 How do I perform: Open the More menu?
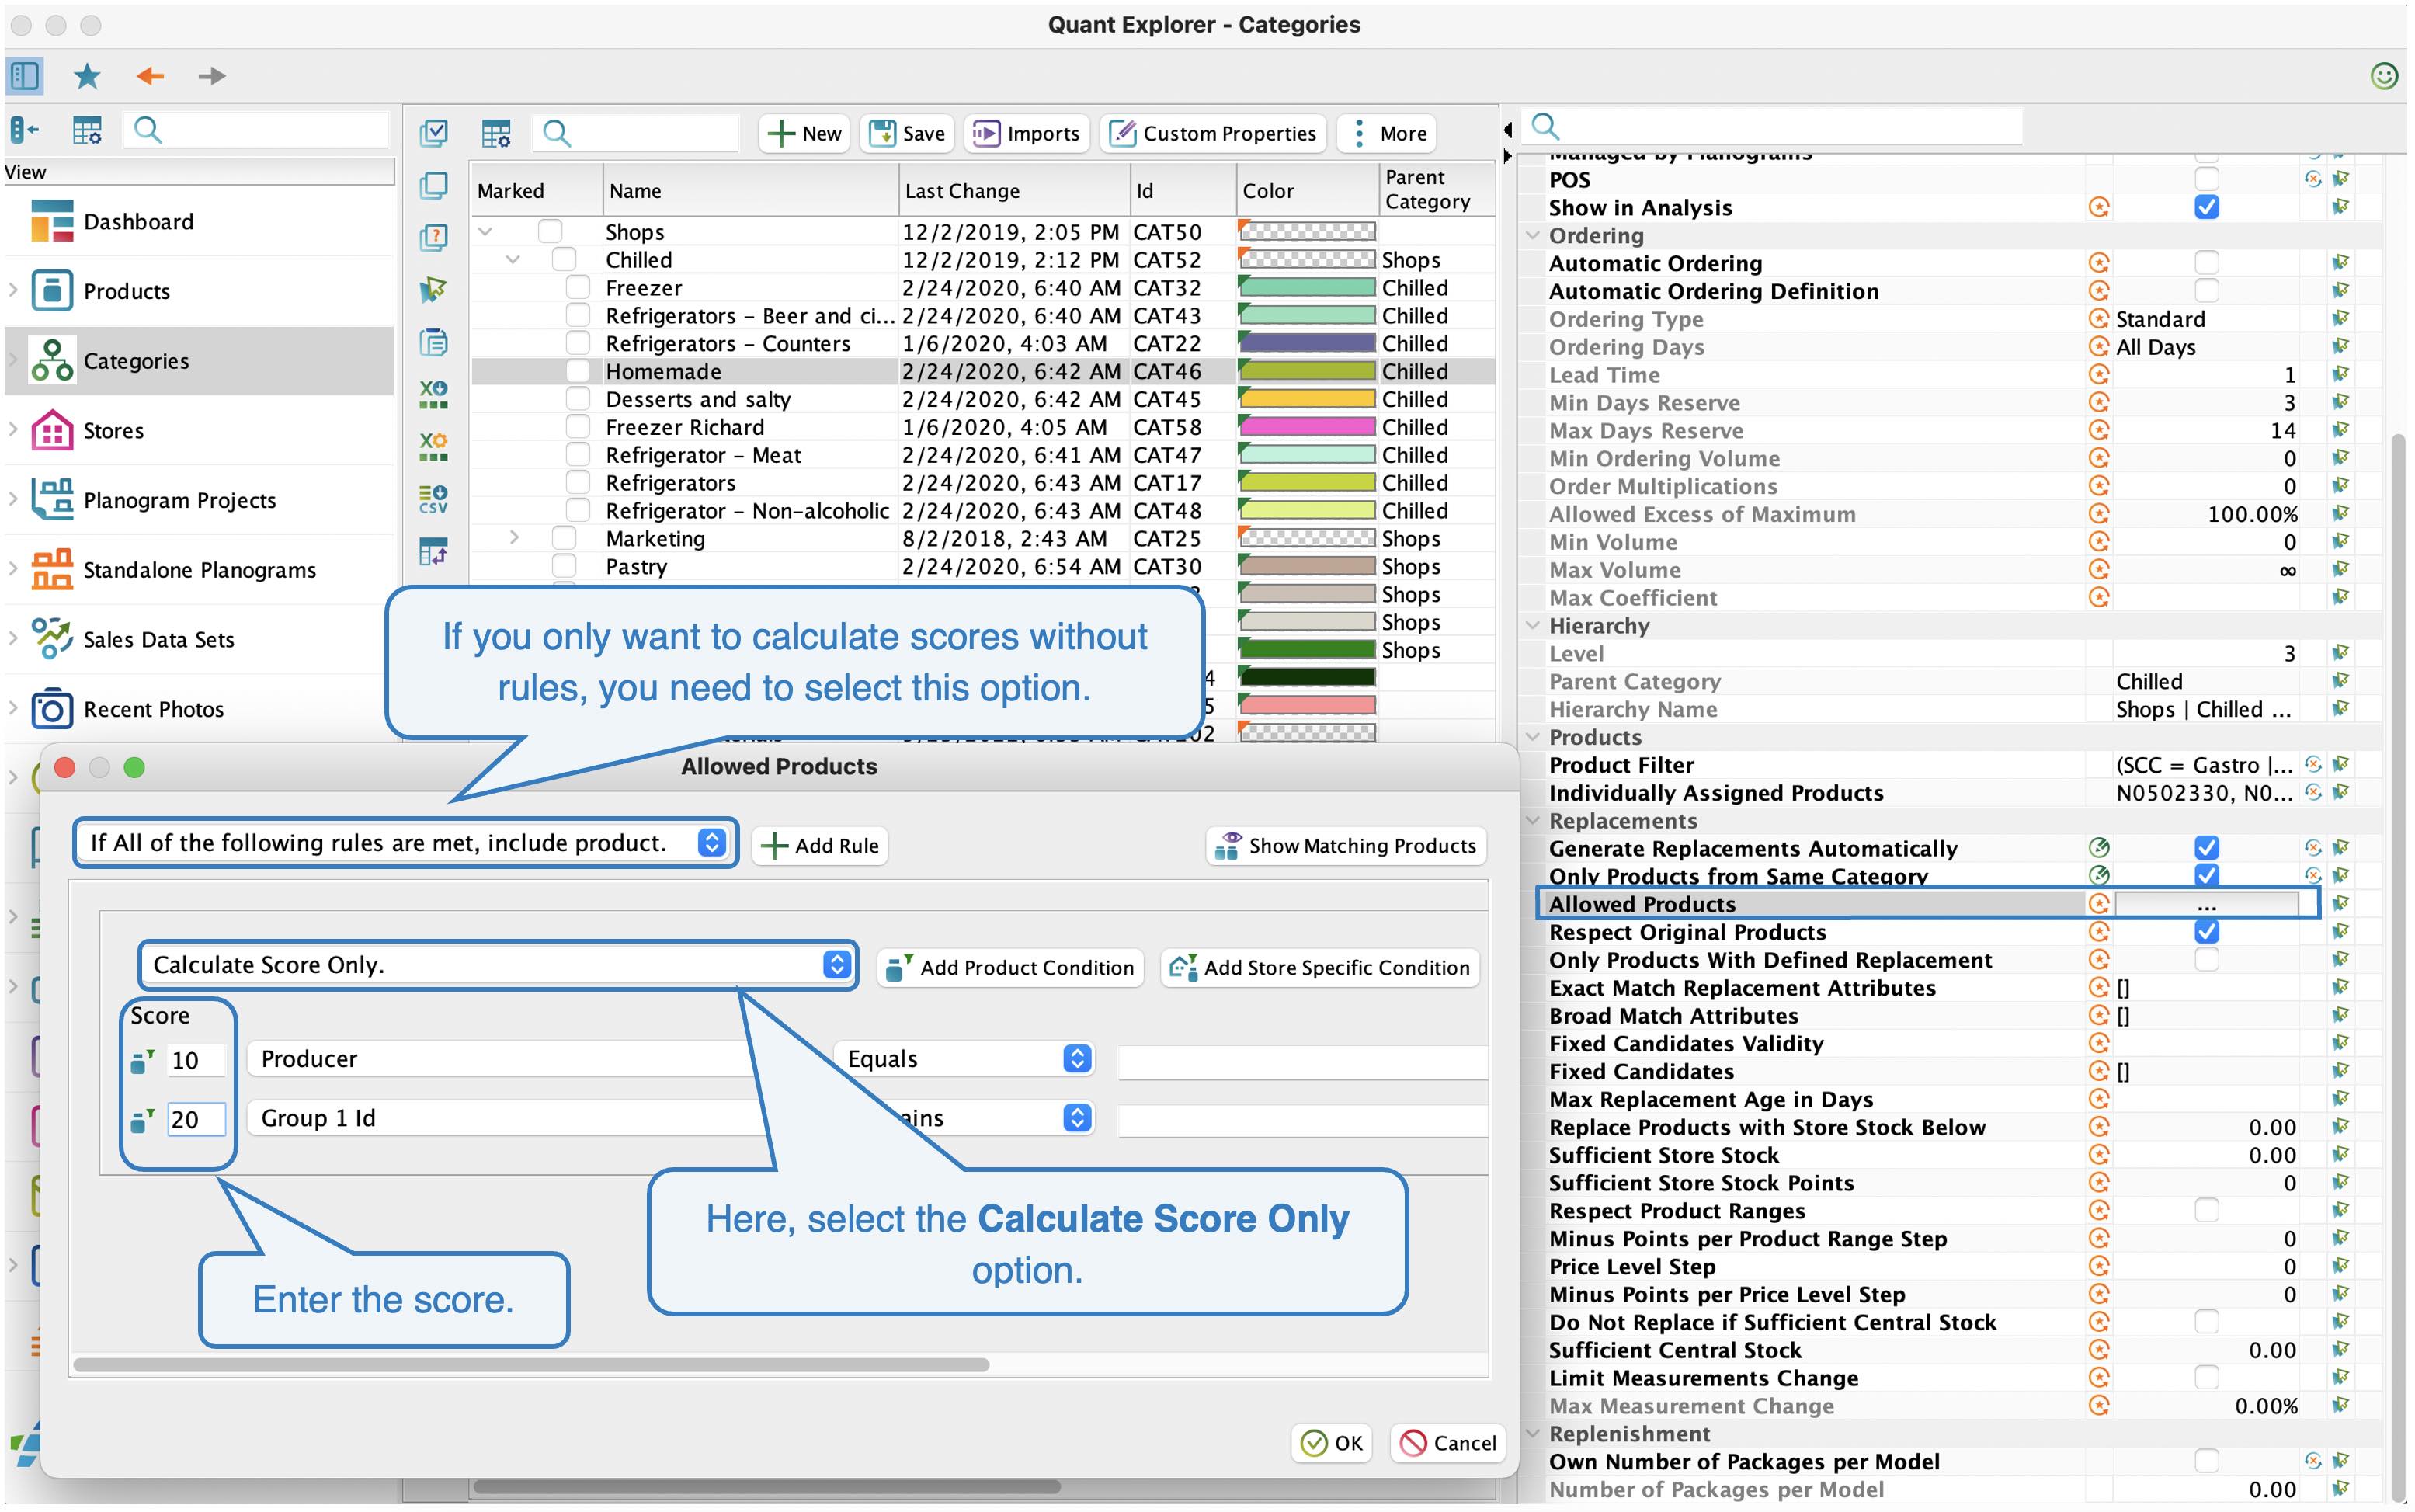(x=1387, y=134)
